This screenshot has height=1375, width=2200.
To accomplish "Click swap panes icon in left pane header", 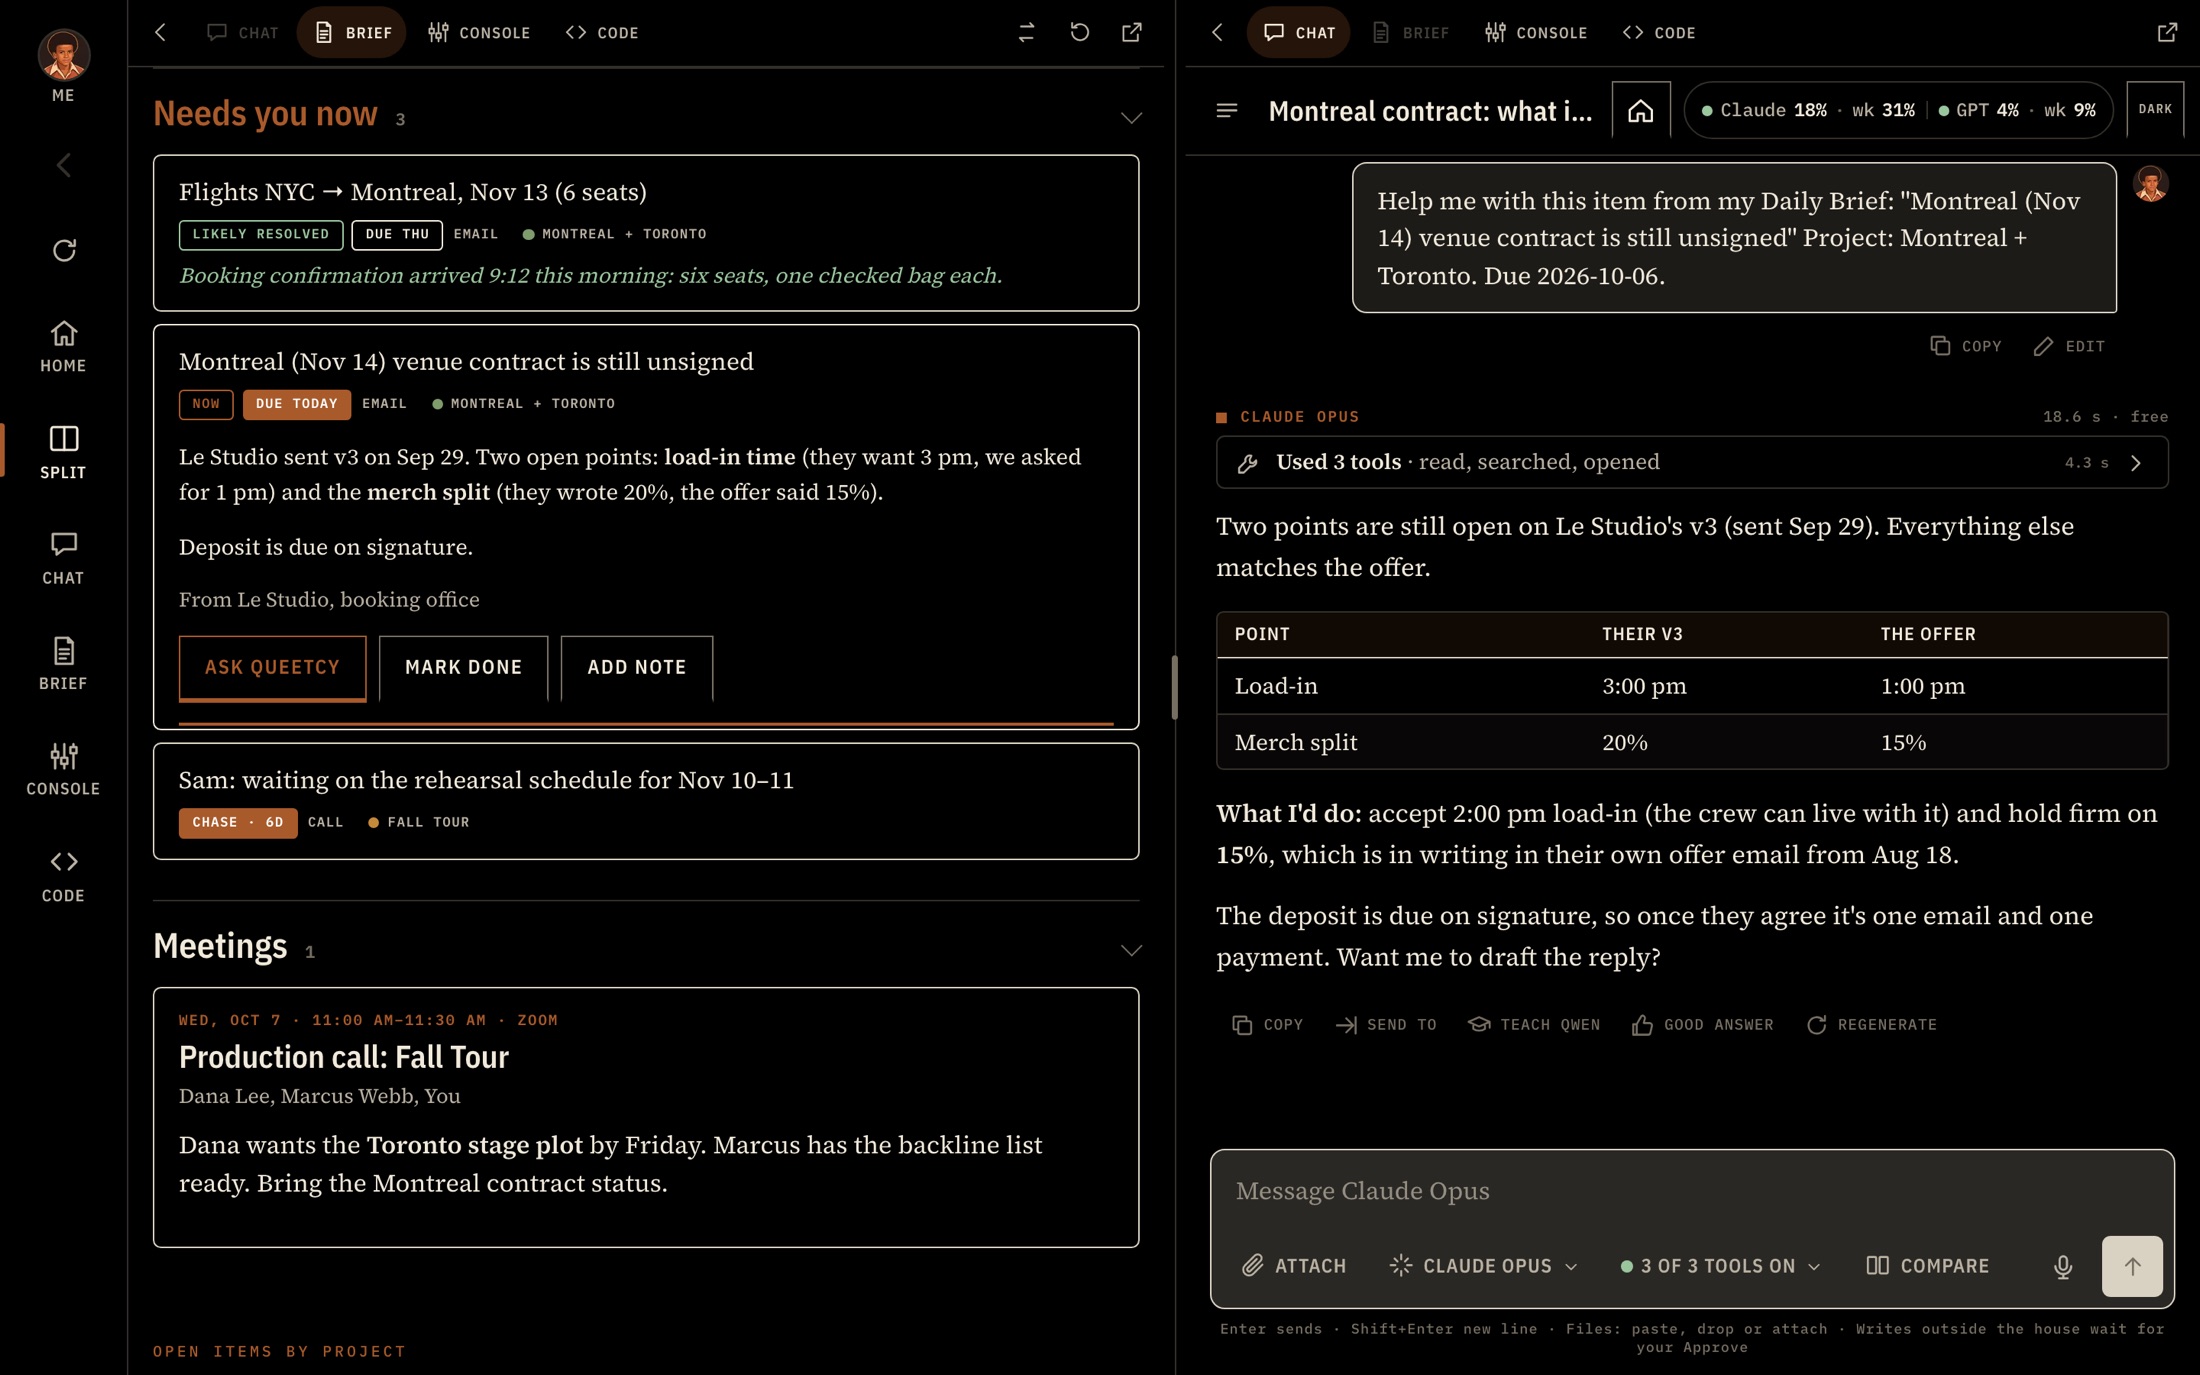I will tap(1026, 33).
